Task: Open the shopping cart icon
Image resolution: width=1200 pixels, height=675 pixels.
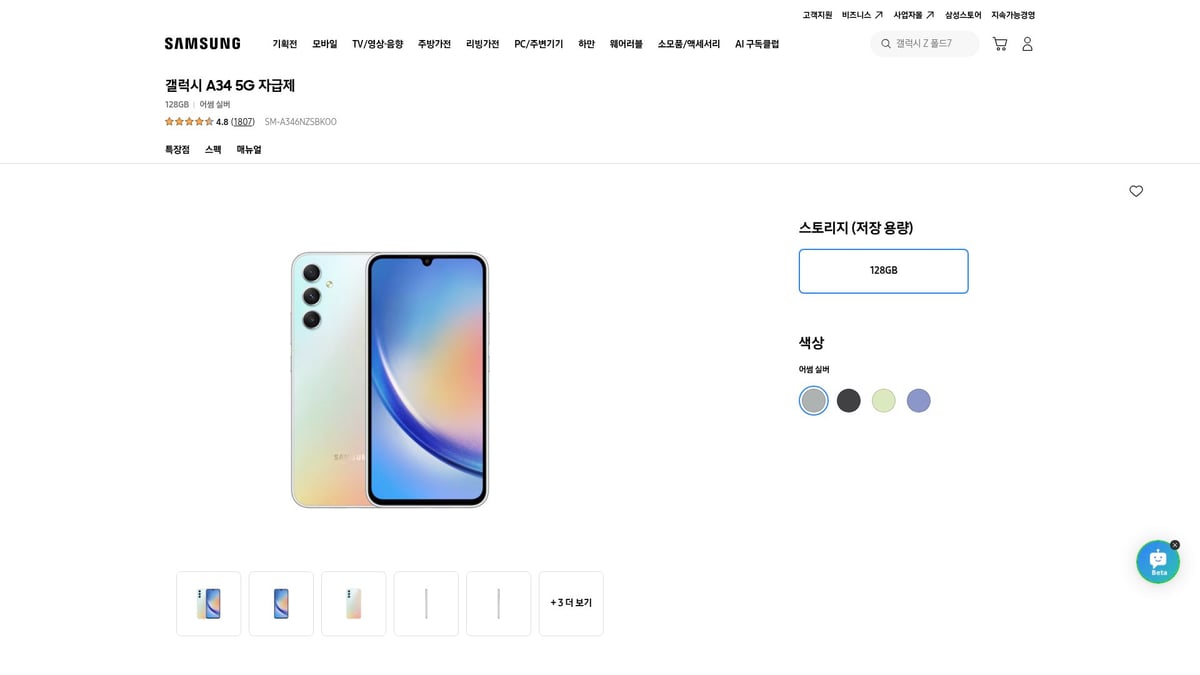Action: 999,44
